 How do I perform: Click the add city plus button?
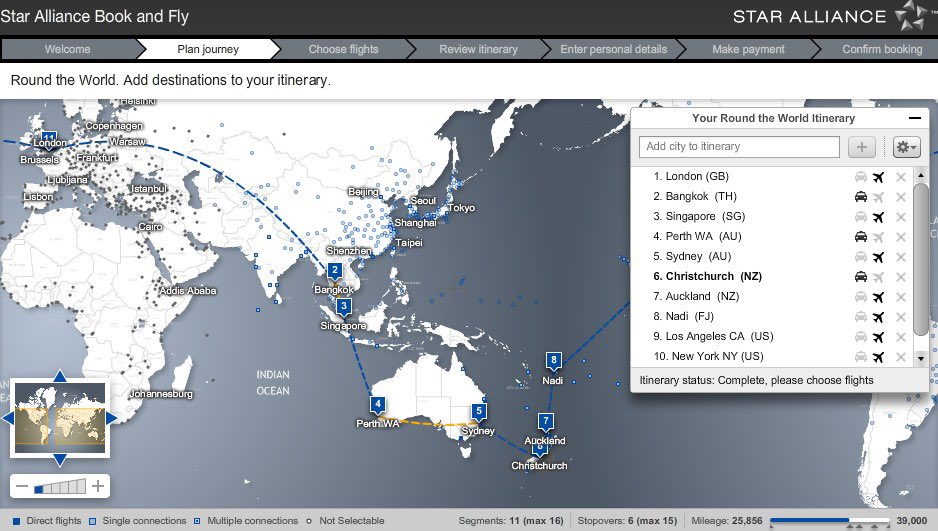pos(861,147)
